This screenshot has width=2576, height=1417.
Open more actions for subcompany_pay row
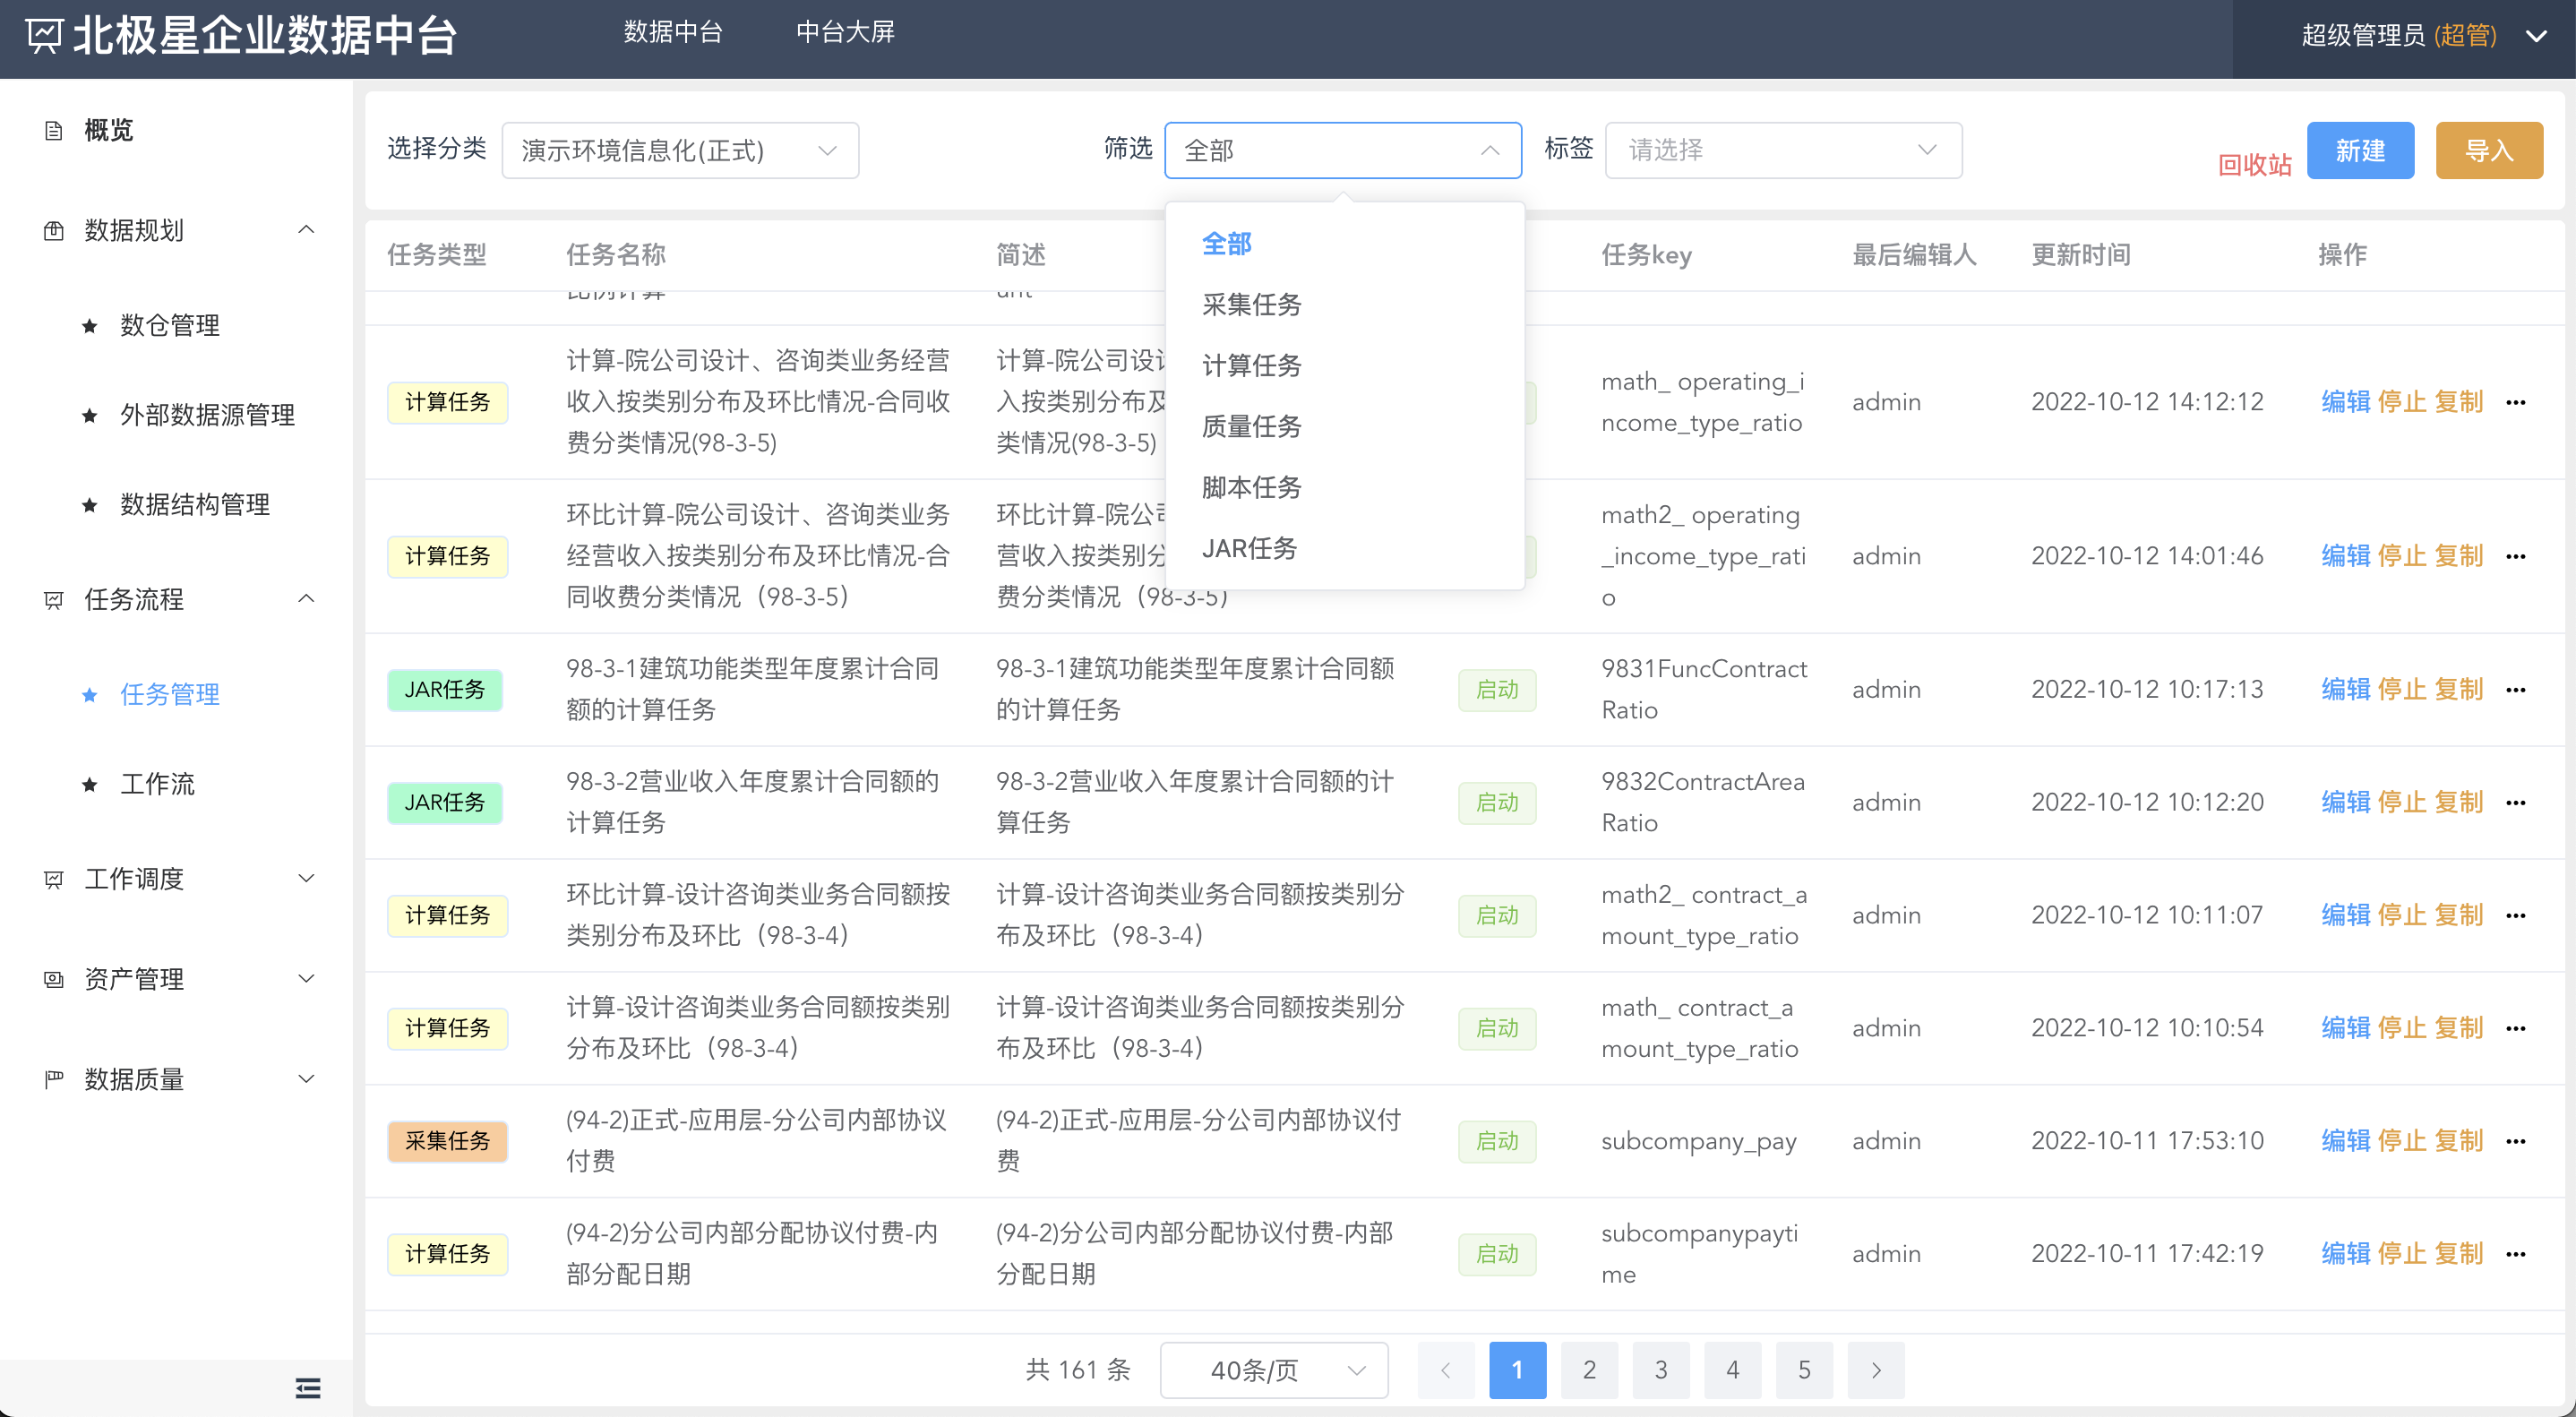pyautogui.click(x=2516, y=1141)
